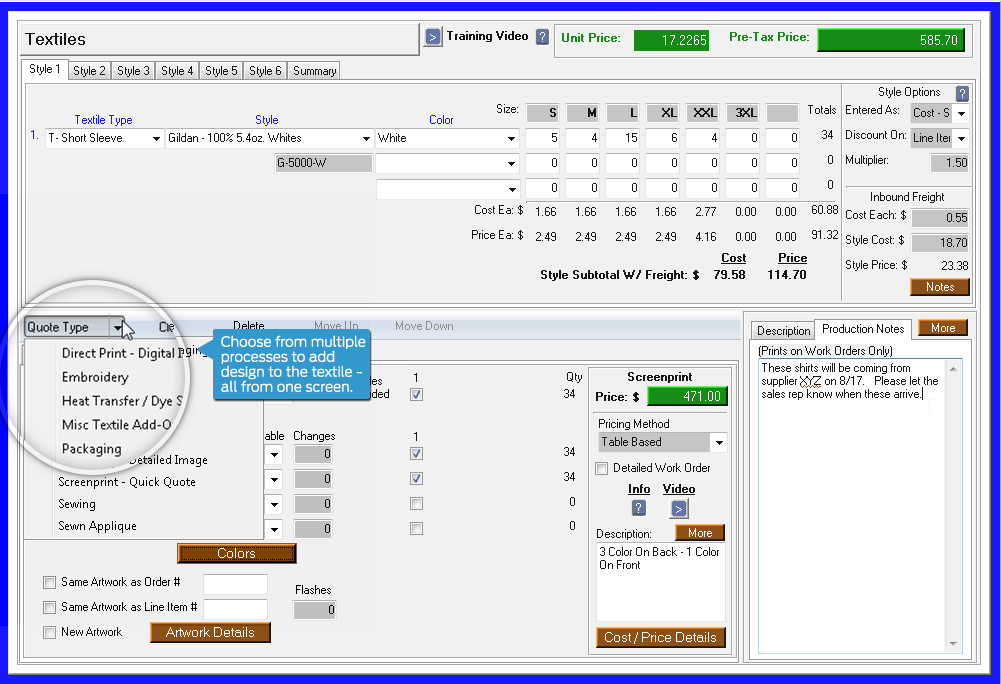Tick the New Artwork checkbox
The width and height of the screenshot is (1001, 684).
(50, 632)
